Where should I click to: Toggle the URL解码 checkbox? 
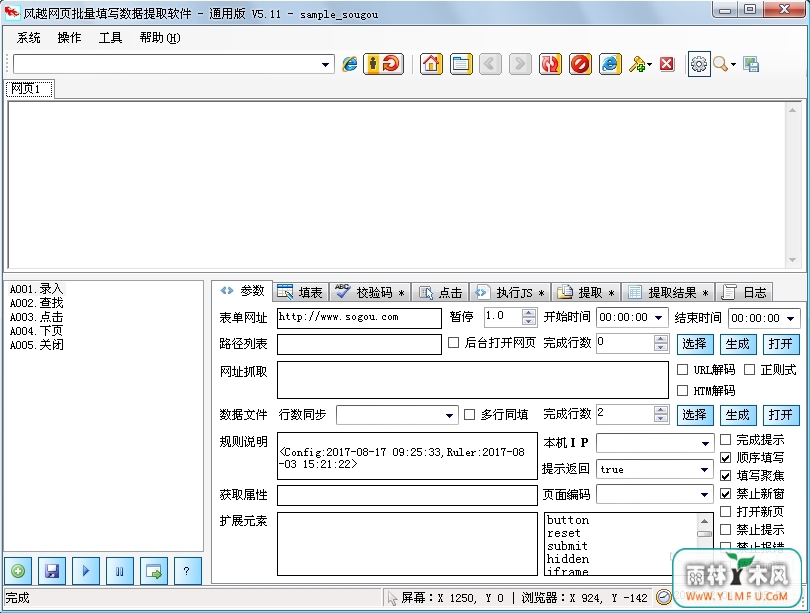coord(682,369)
